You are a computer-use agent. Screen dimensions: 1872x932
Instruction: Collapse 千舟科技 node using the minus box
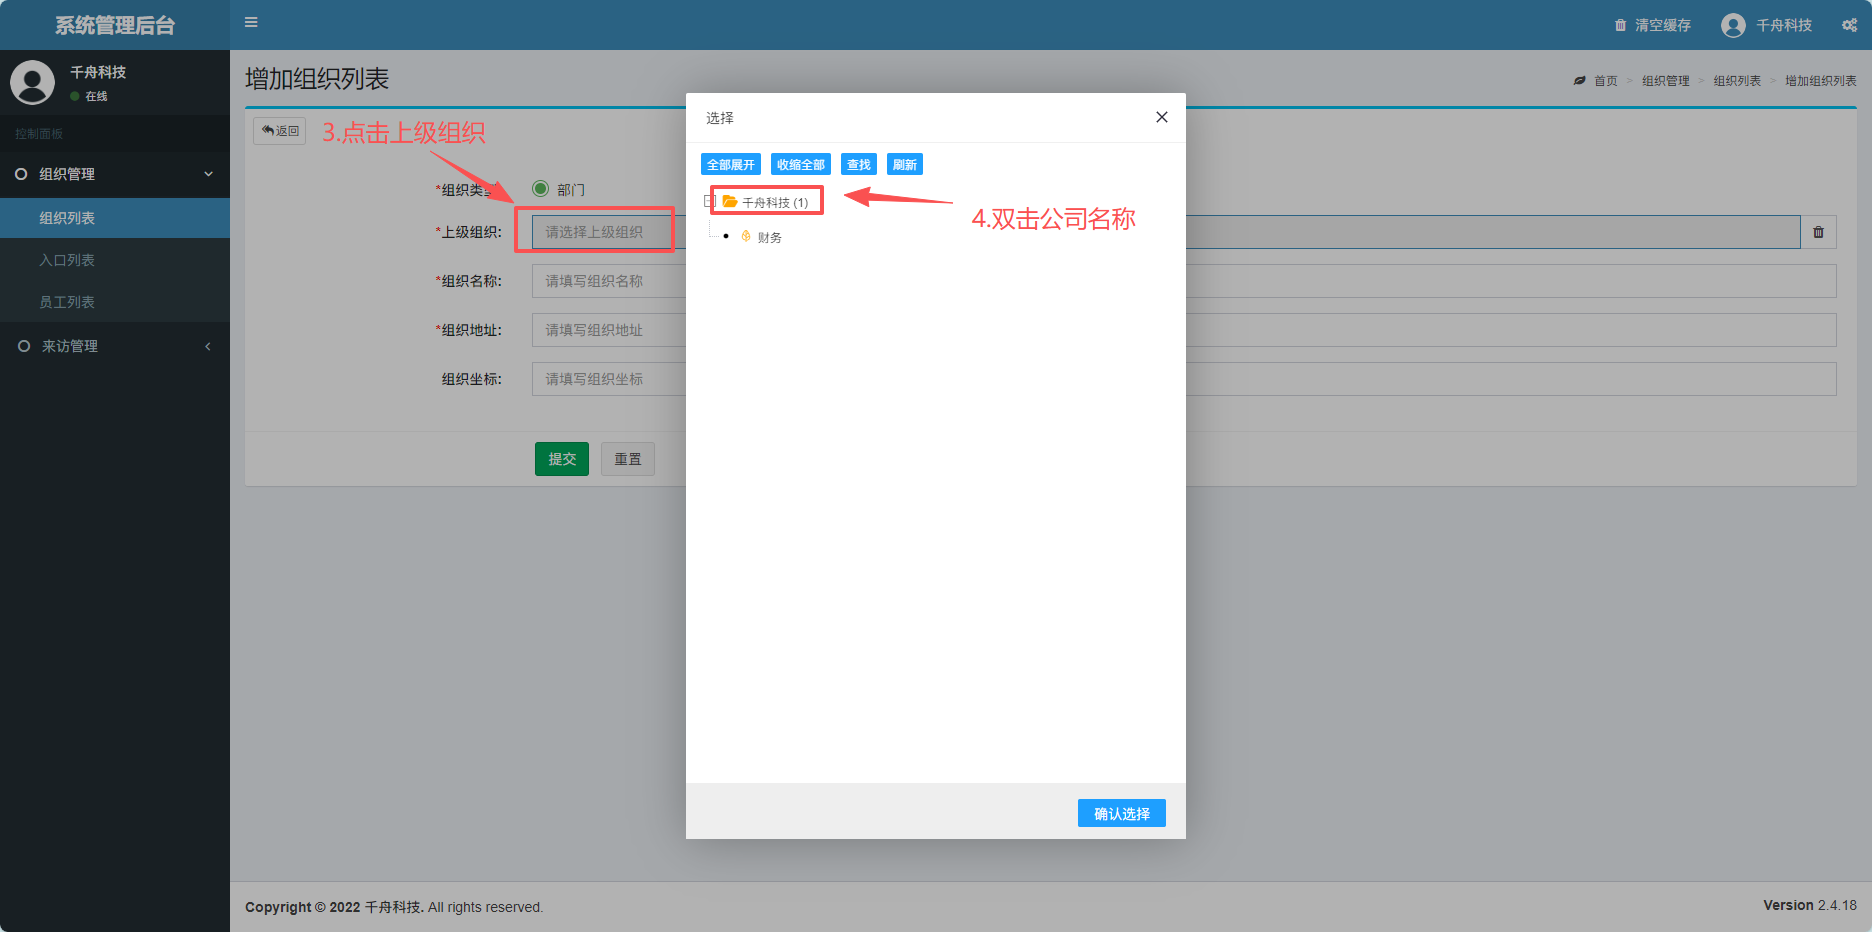coord(710,200)
